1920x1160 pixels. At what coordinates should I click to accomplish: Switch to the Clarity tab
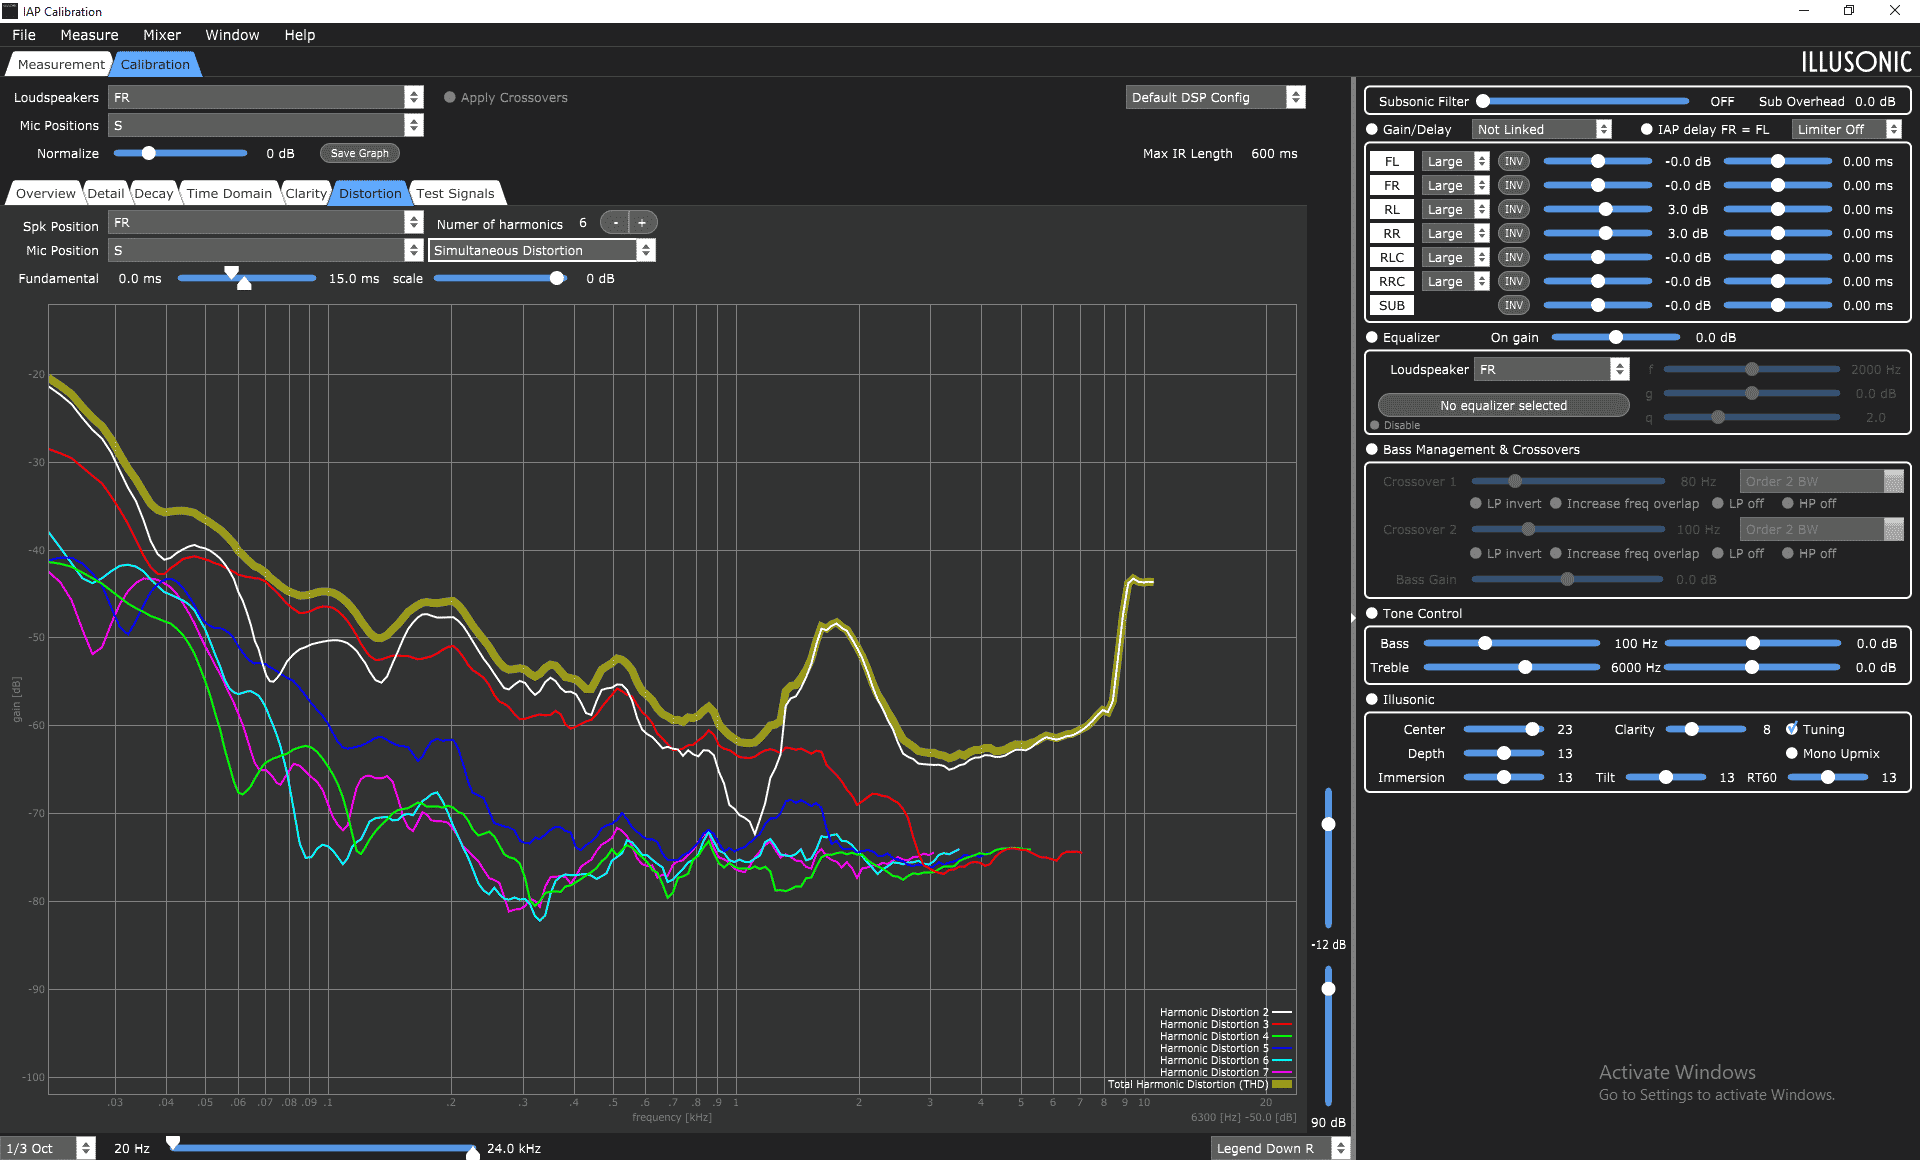click(x=306, y=193)
